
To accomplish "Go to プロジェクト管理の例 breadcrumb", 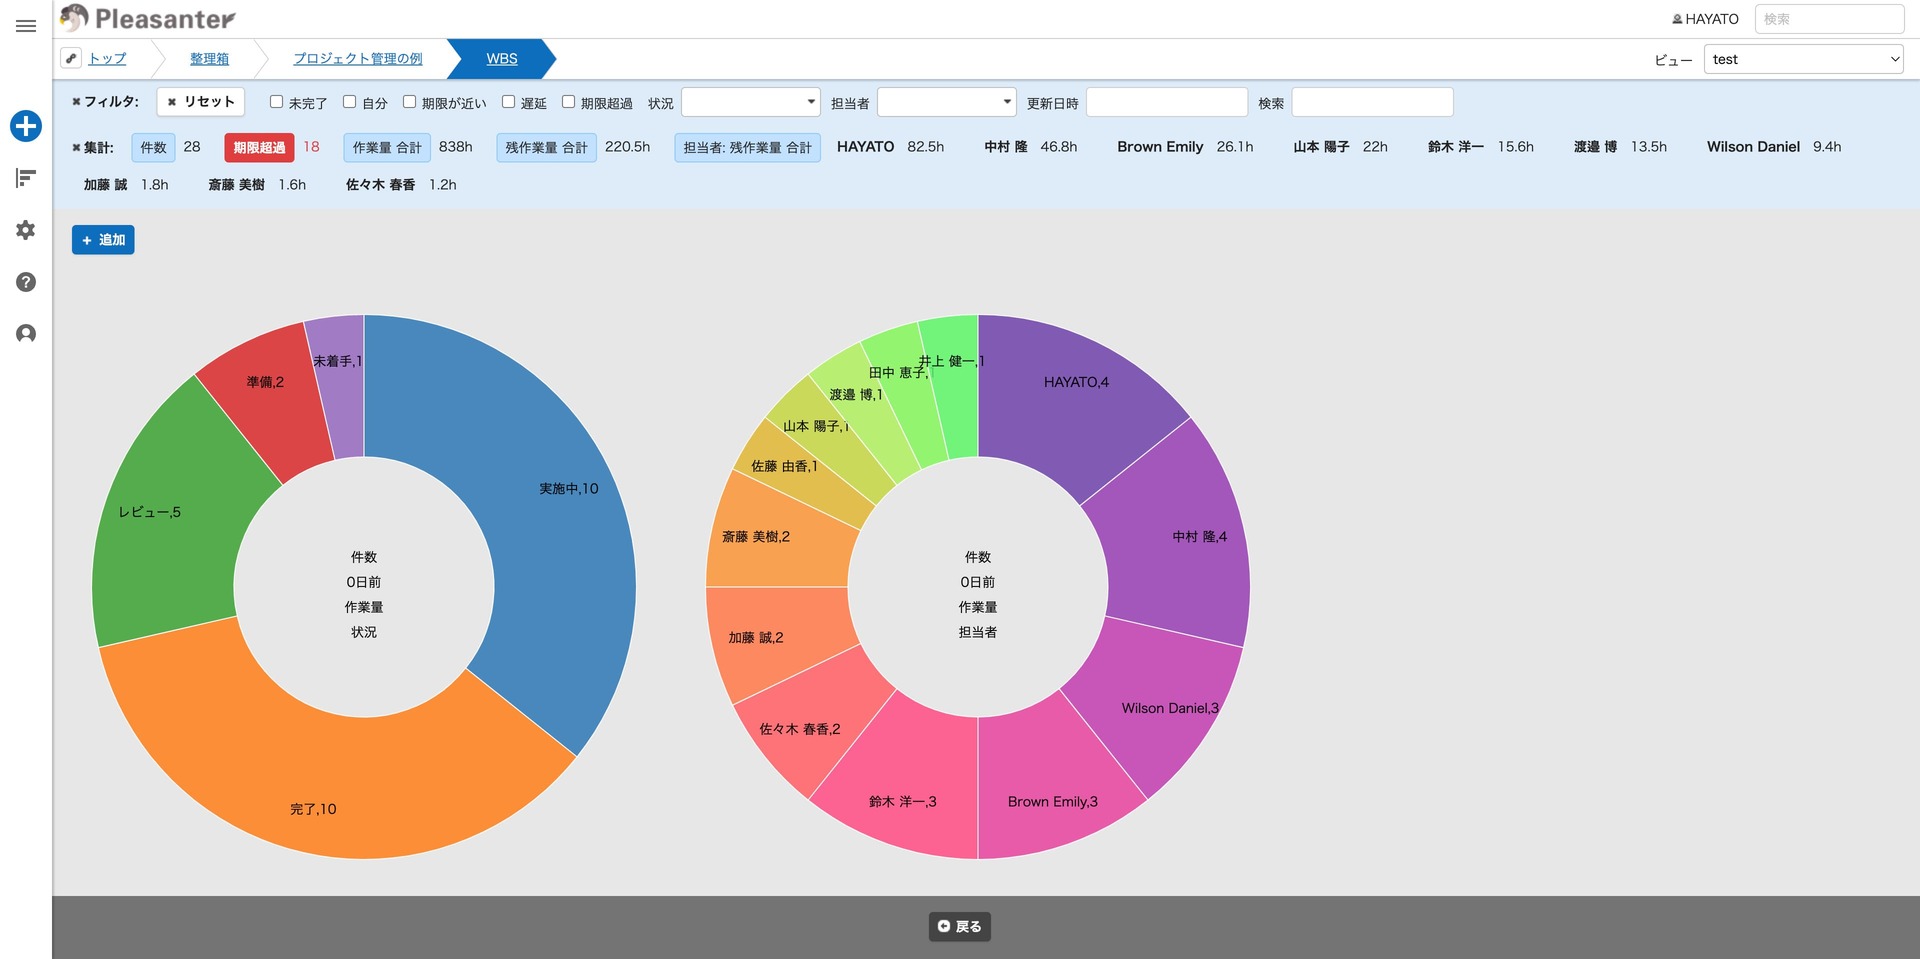I will 357,59.
